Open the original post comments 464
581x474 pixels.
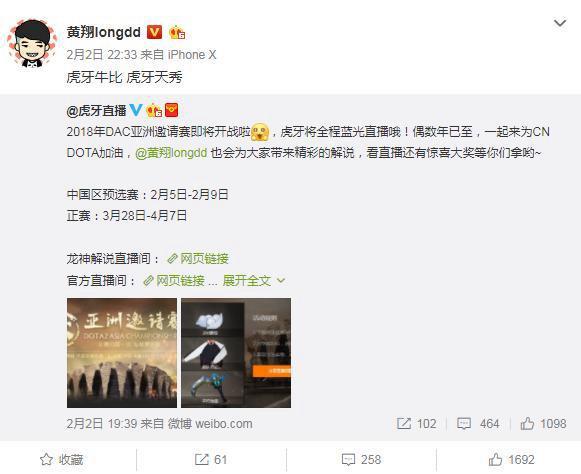point(478,424)
